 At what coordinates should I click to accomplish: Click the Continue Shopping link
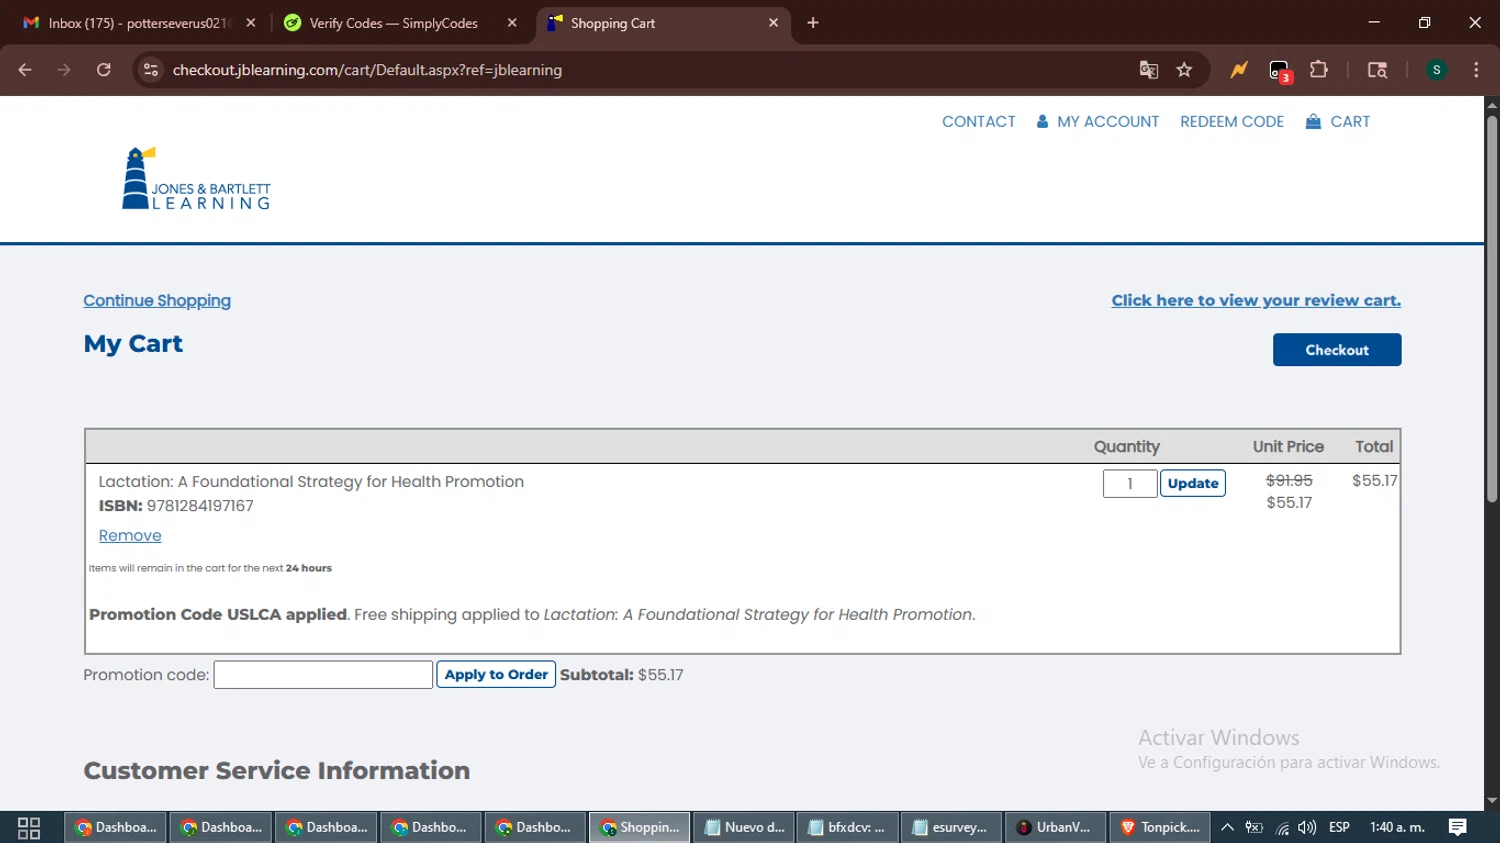pos(157,301)
